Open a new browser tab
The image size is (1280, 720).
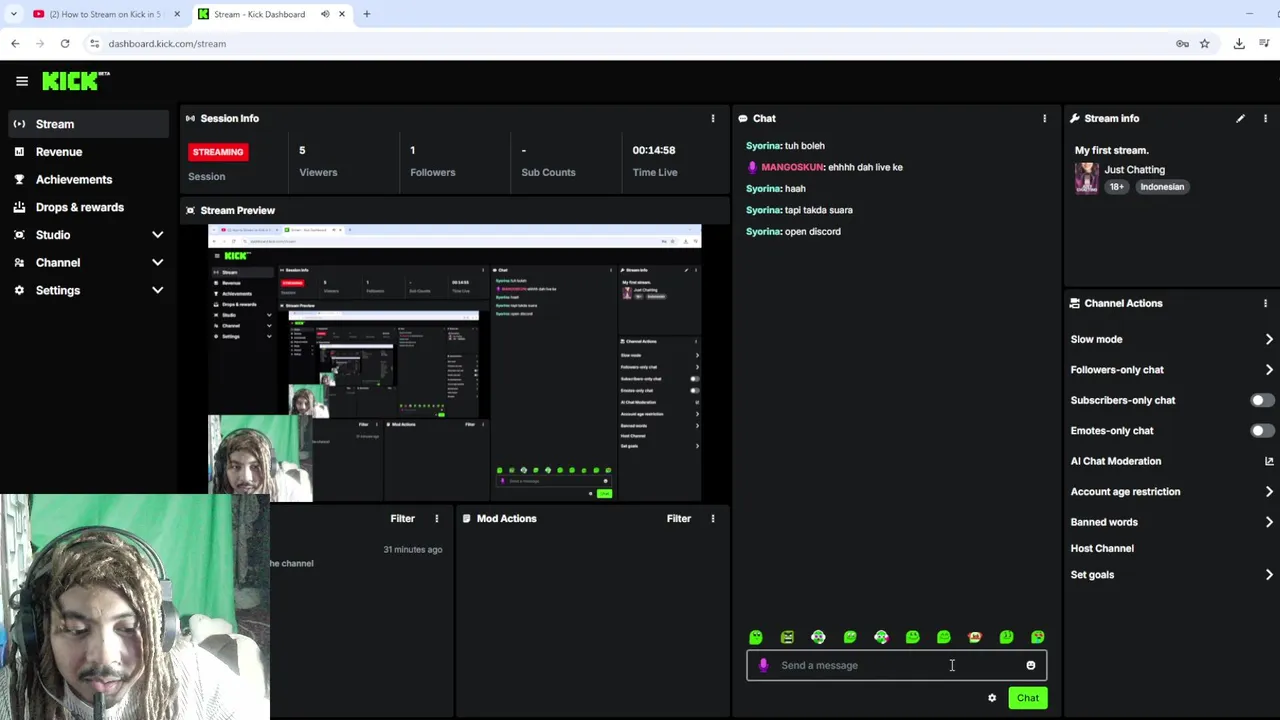367,14
